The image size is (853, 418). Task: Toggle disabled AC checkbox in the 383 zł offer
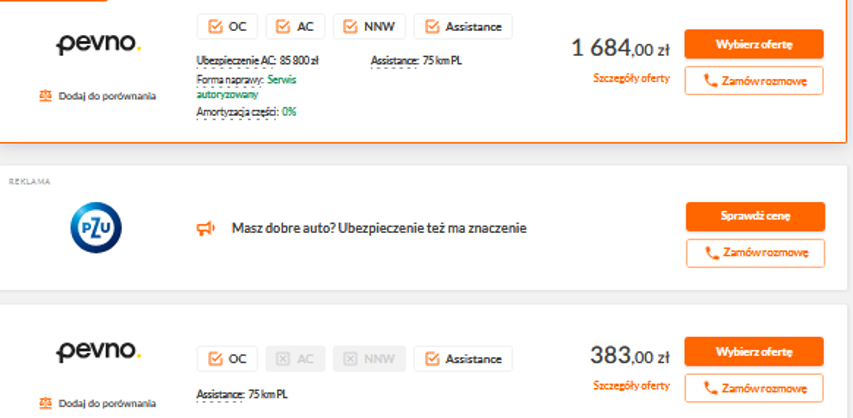pos(283,359)
